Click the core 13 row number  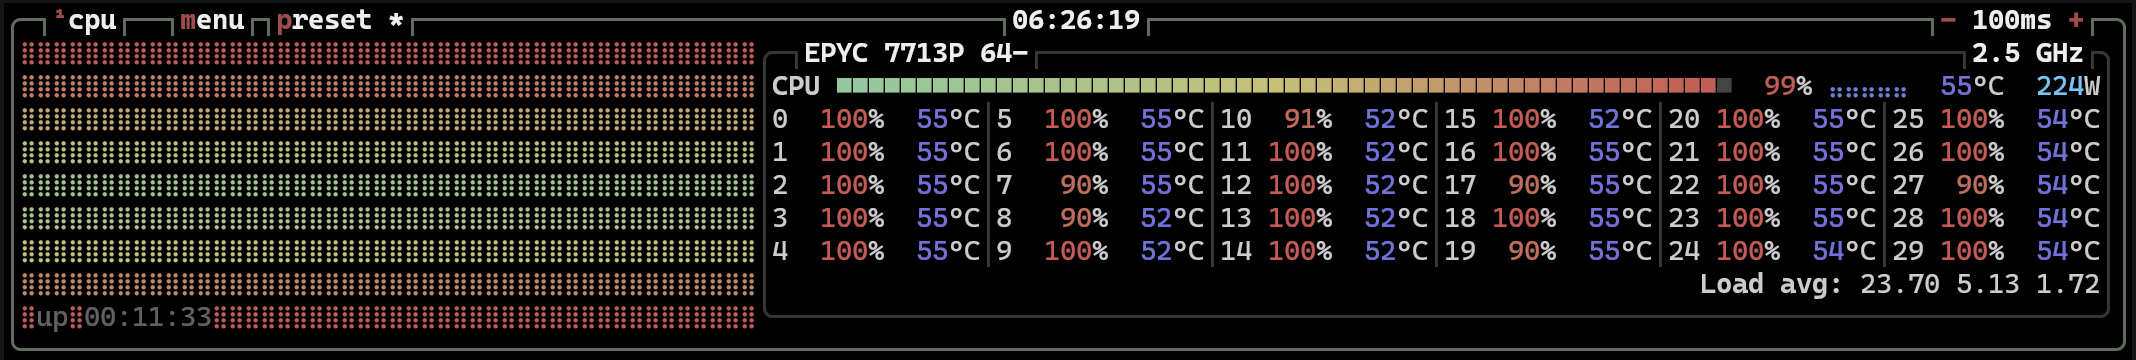pos(1236,218)
